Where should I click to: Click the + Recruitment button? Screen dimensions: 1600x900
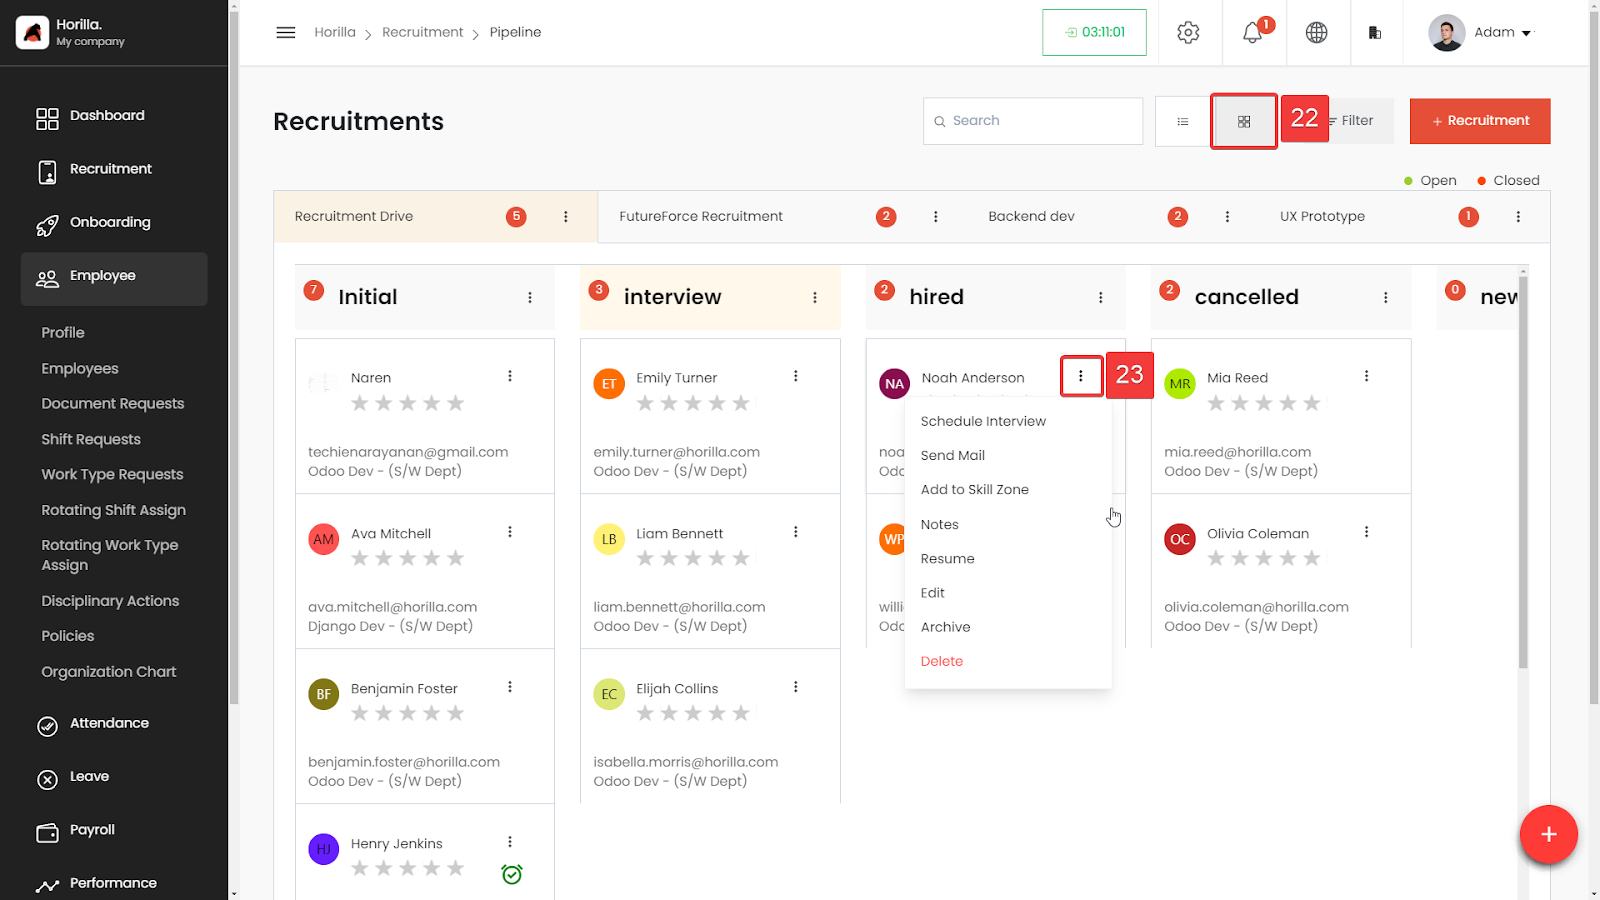tap(1480, 121)
